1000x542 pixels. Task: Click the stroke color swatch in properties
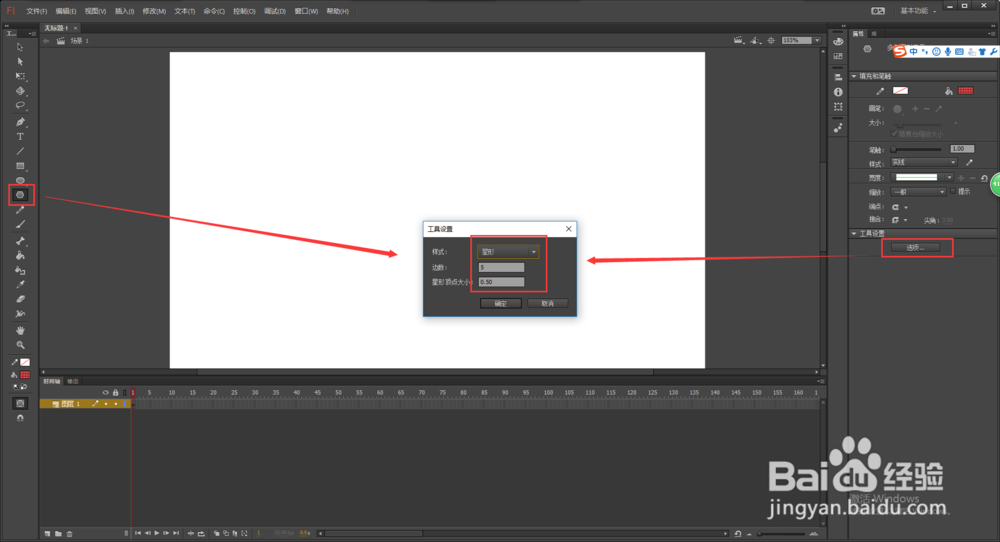point(900,91)
